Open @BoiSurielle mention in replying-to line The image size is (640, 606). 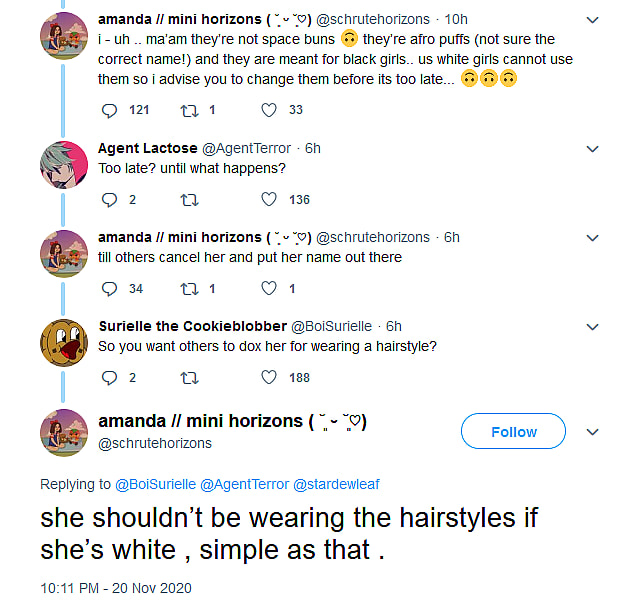tap(156, 485)
